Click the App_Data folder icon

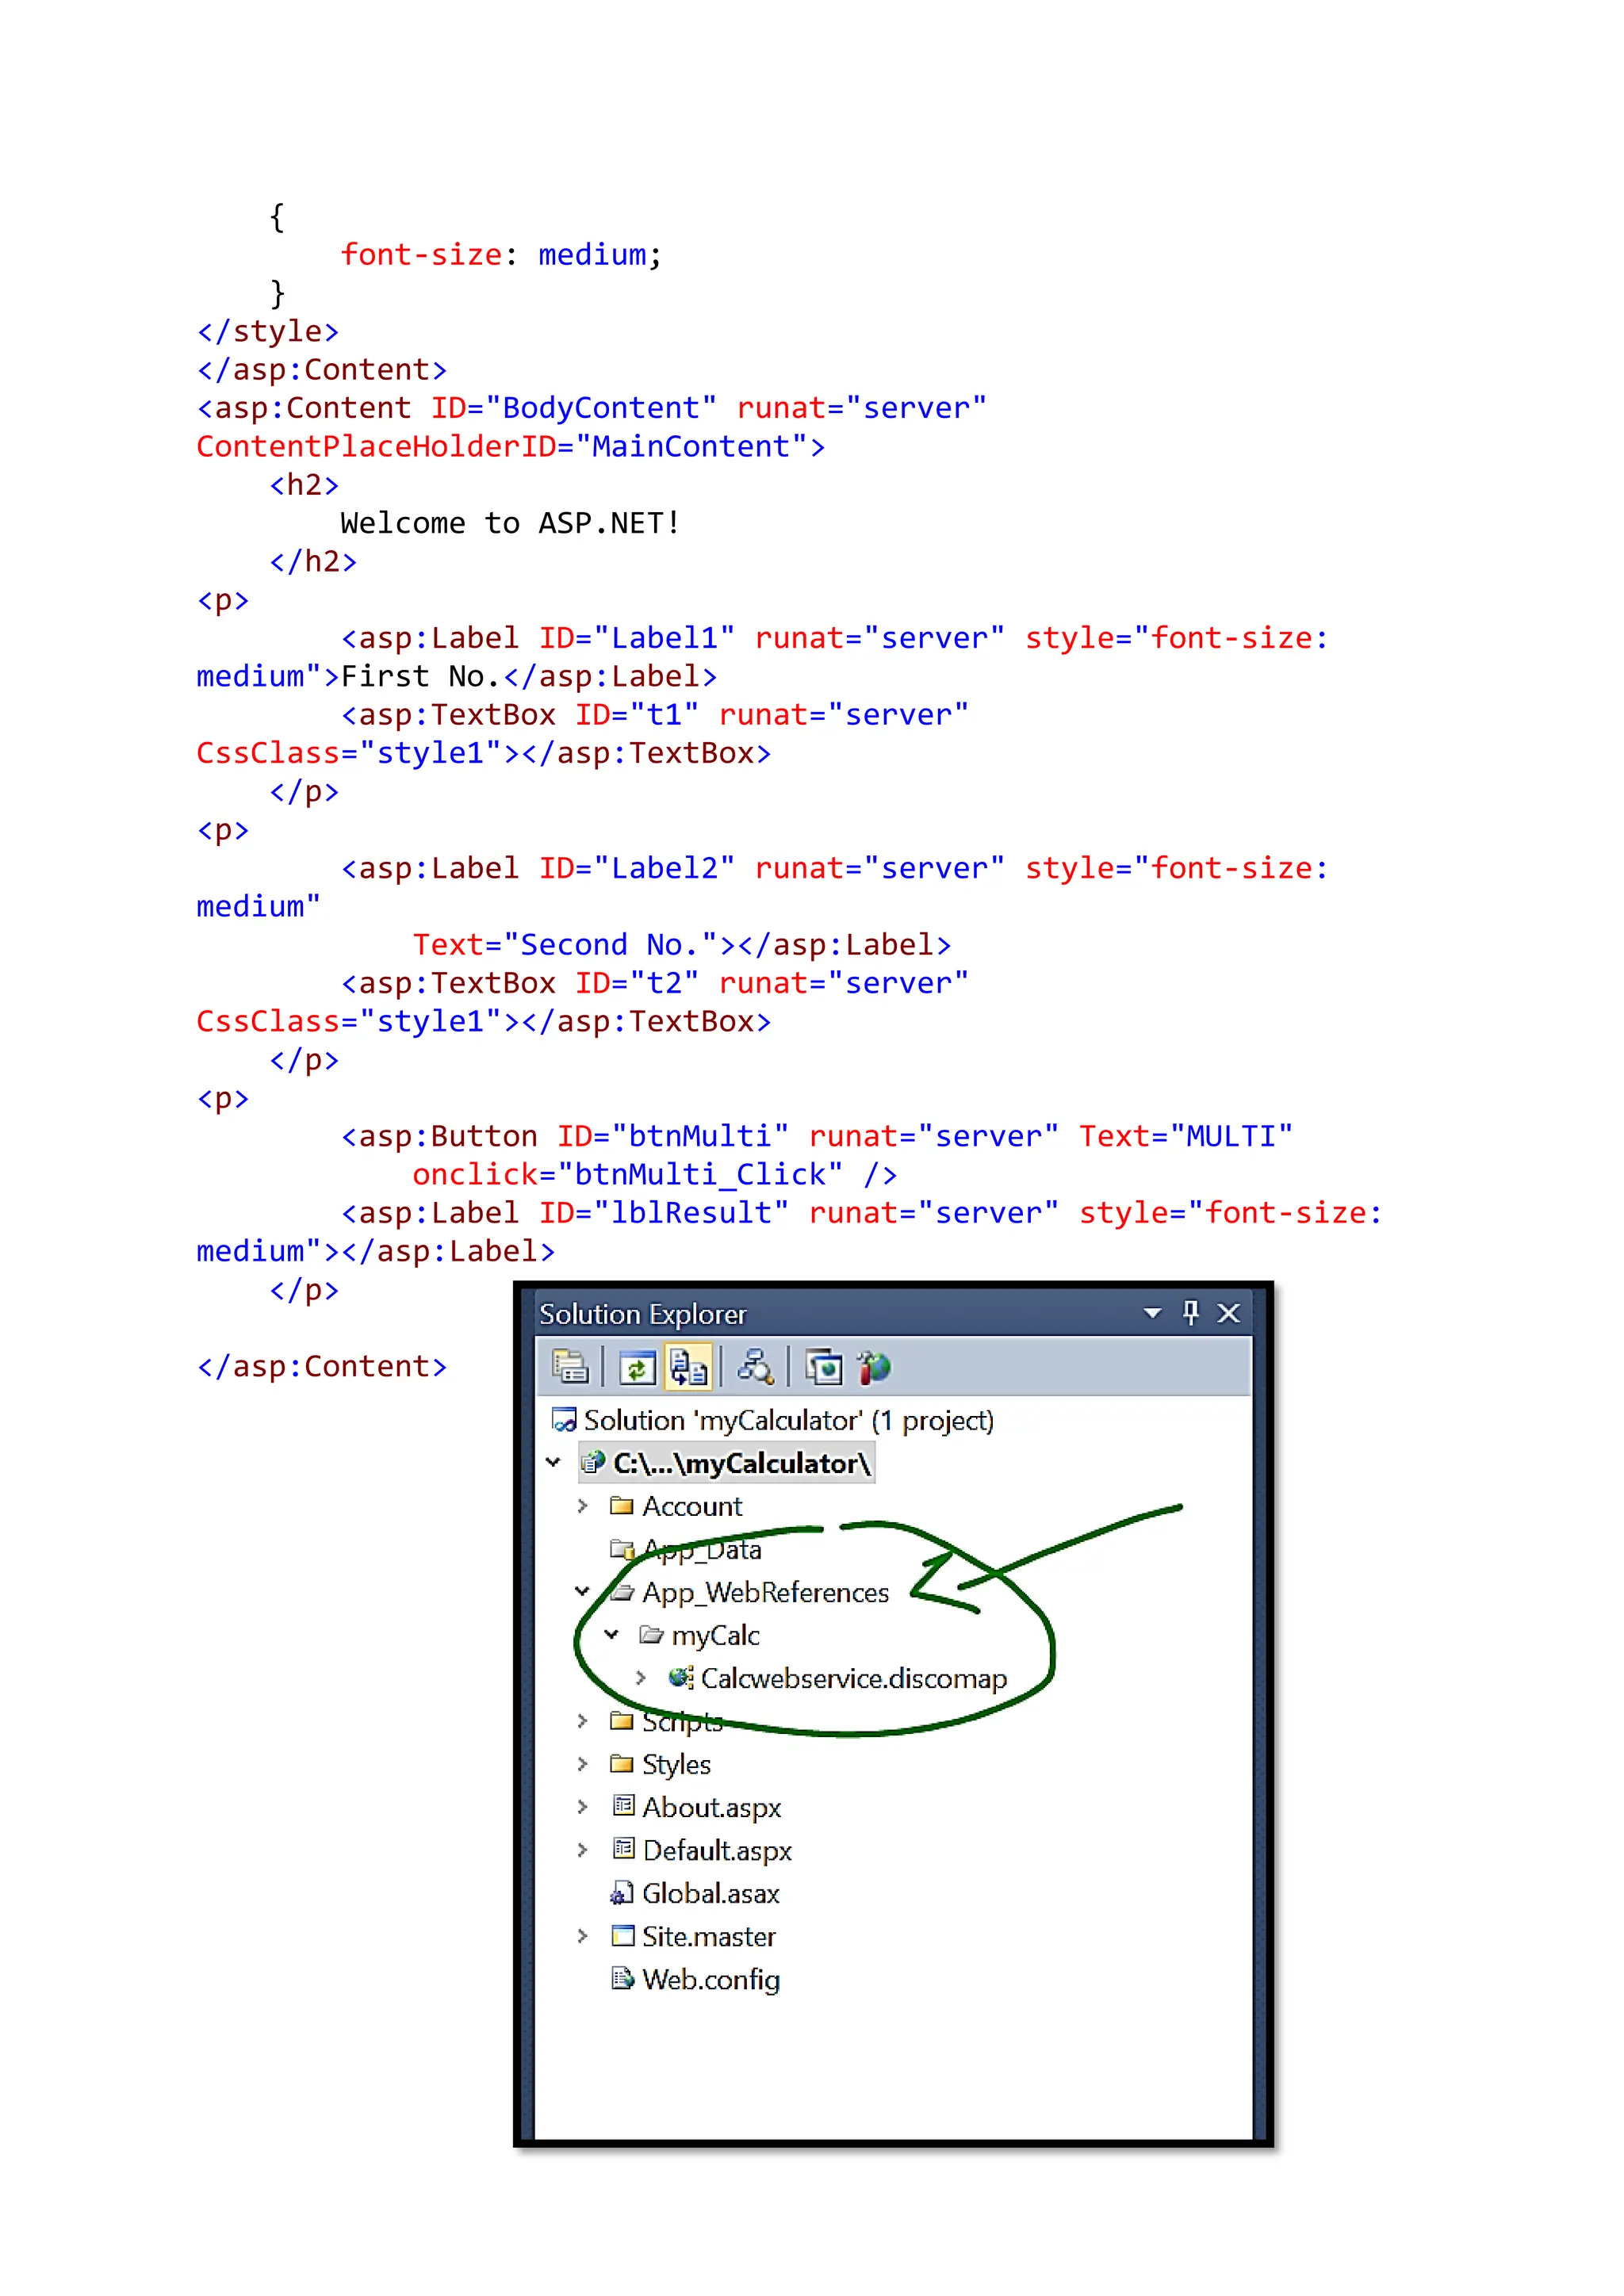[622, 1549]
